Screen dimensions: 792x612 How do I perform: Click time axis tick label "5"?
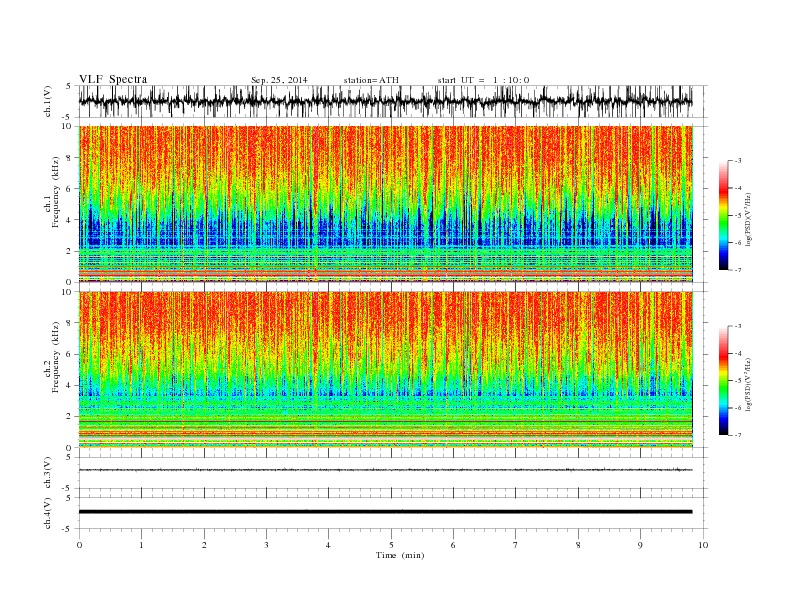(x=391, y=545)
